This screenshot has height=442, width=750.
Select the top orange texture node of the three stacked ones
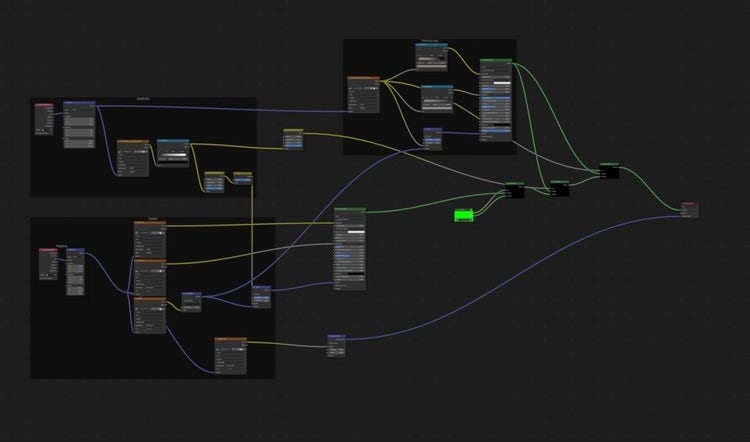(x=150, y=240)
